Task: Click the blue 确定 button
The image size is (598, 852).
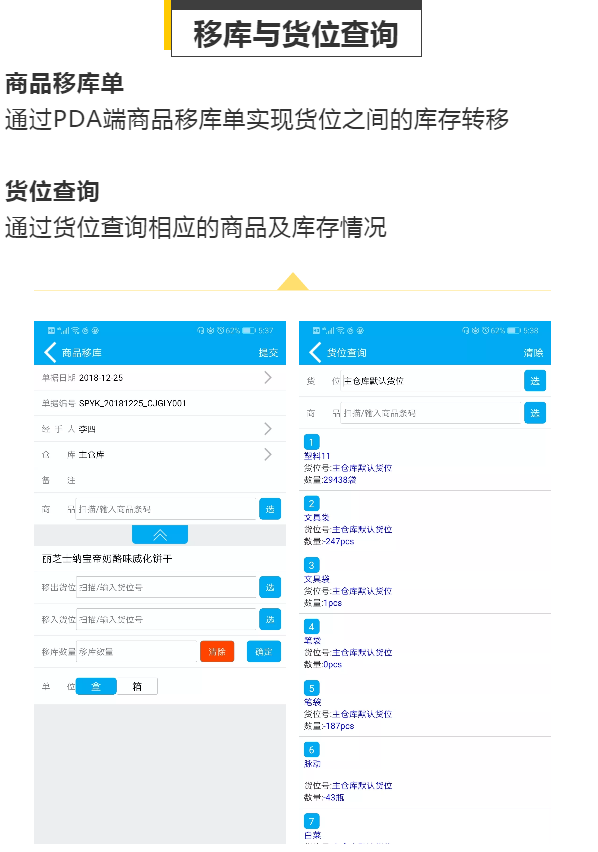Action: click(264, 651)
